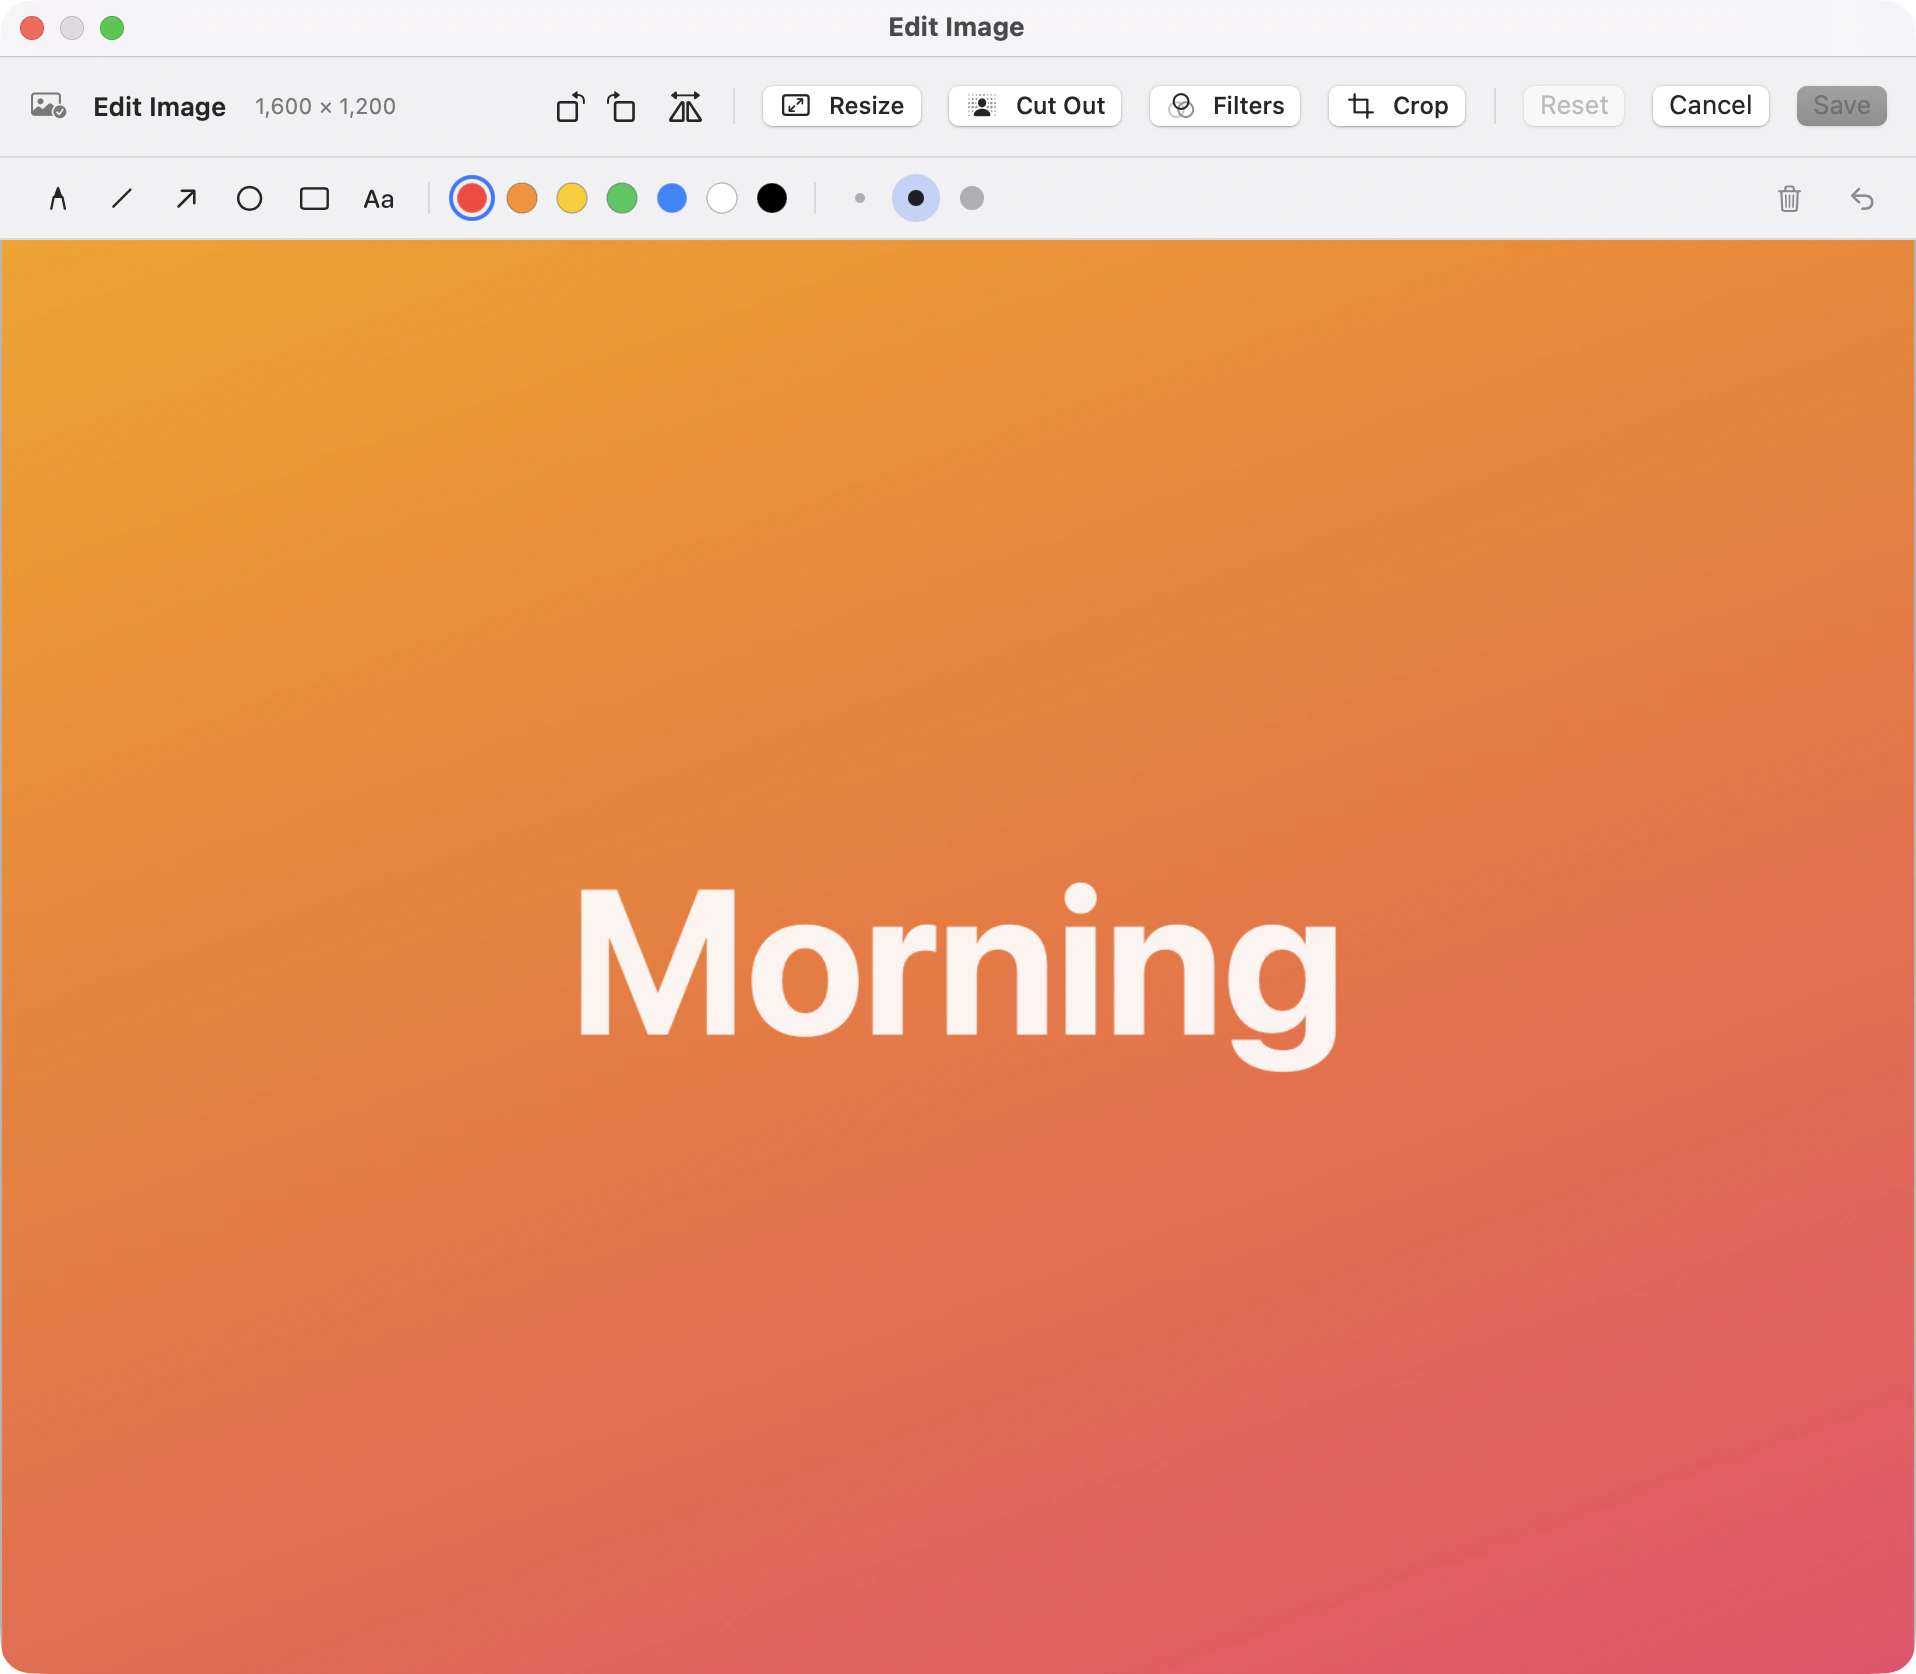Screen dimensions: 1916x1674
Task: Click the Edit Image picture icon
Action: (48, 106)
